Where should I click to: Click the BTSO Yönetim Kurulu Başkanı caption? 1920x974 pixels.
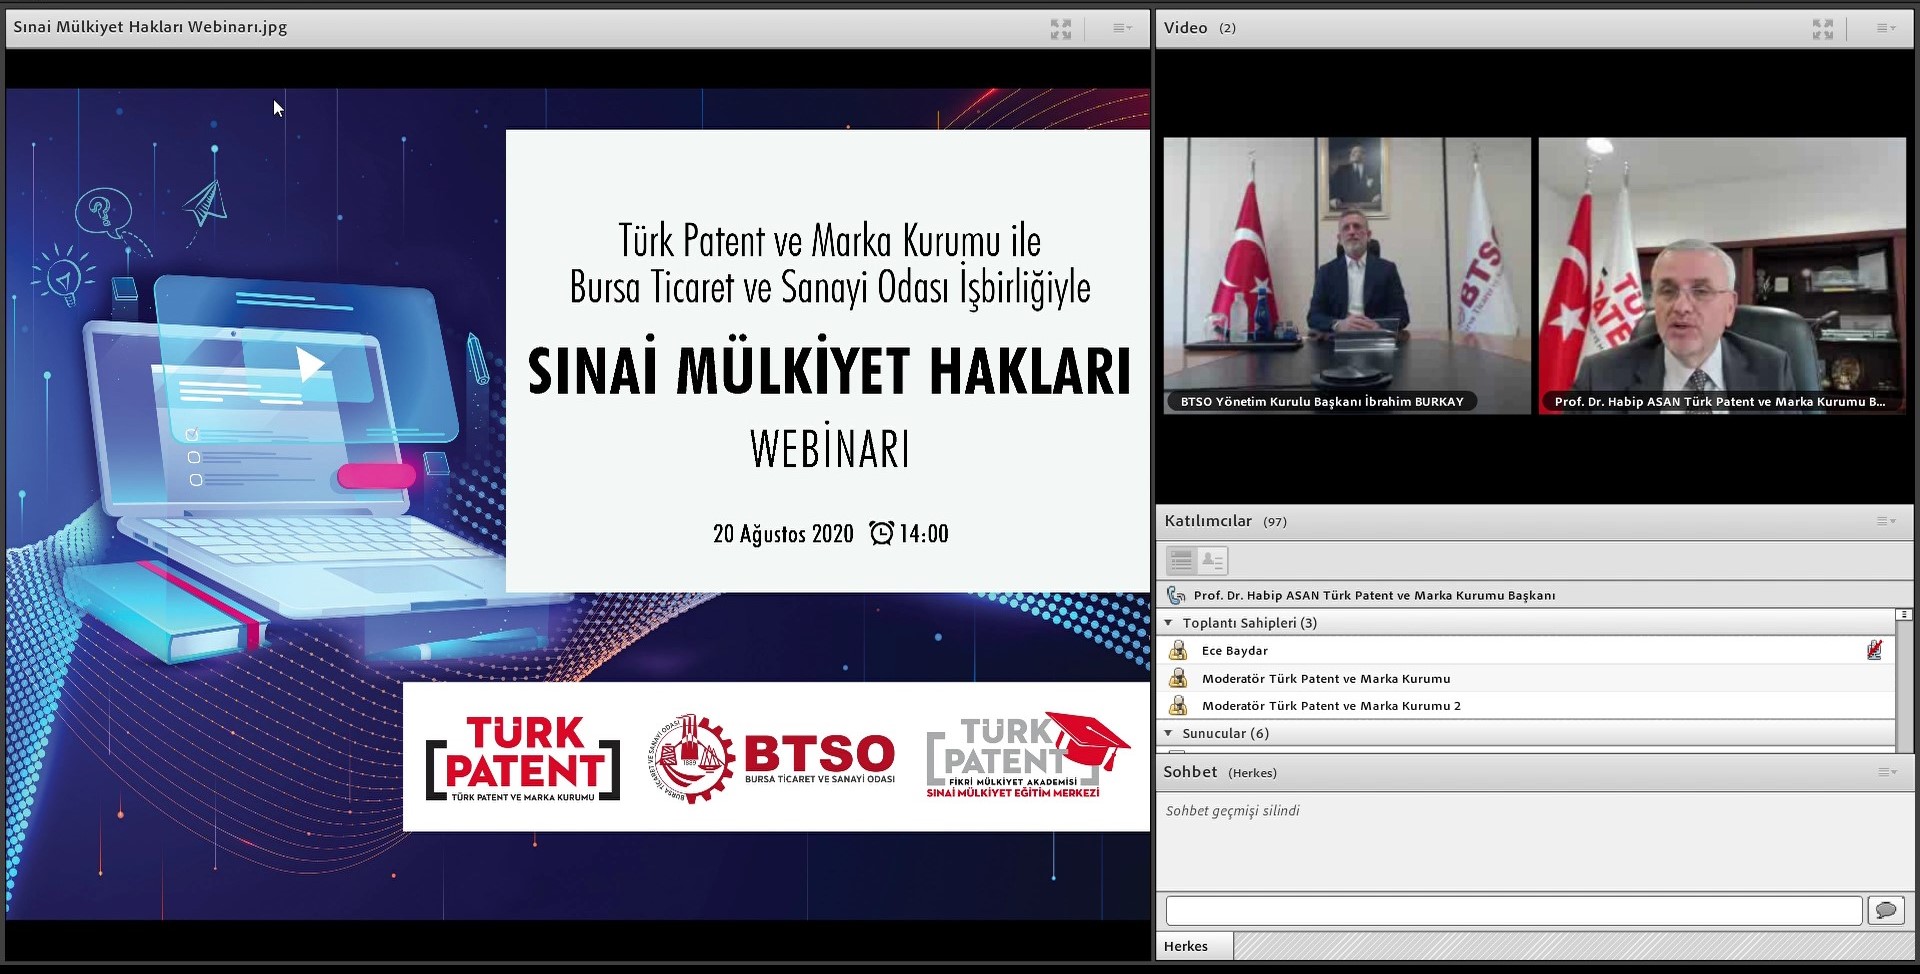(1322, 402)
